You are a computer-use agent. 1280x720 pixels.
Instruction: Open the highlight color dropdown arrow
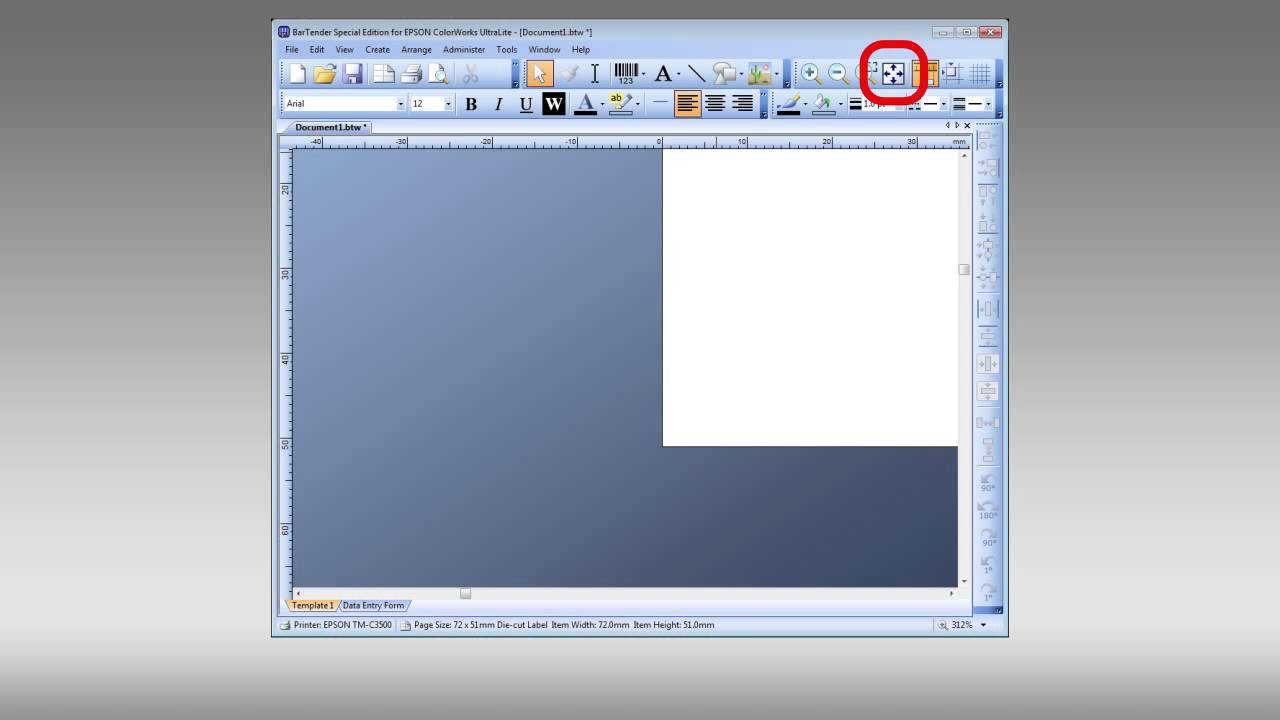coord(638,104)
